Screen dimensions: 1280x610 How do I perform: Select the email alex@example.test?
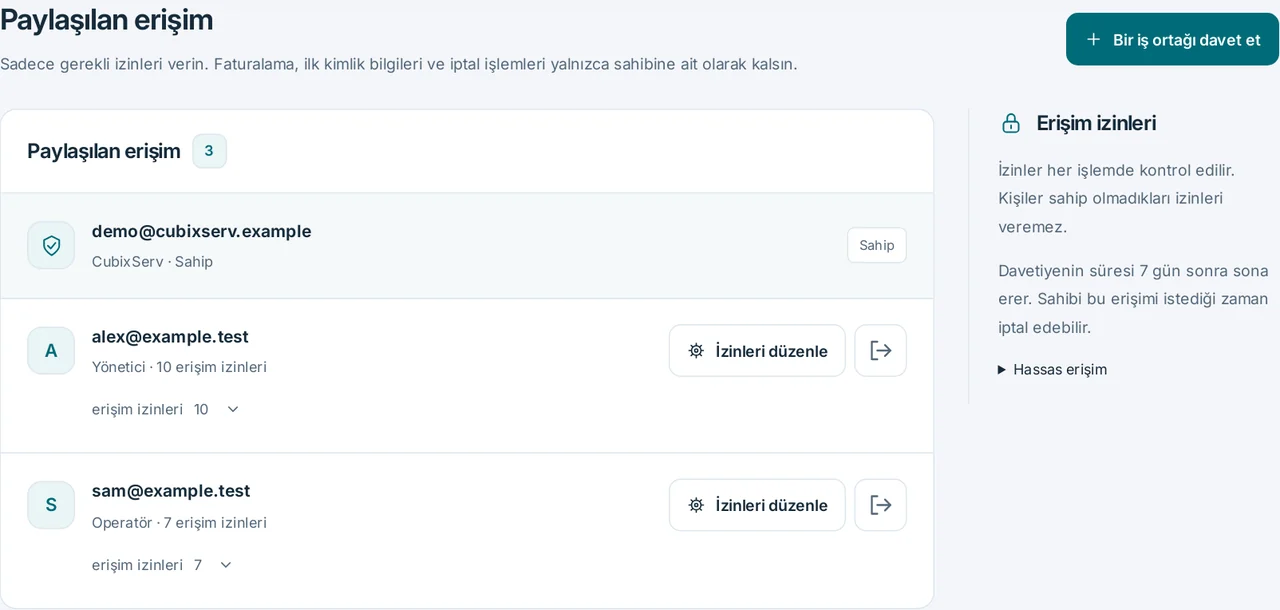click(x=170, y=336)
